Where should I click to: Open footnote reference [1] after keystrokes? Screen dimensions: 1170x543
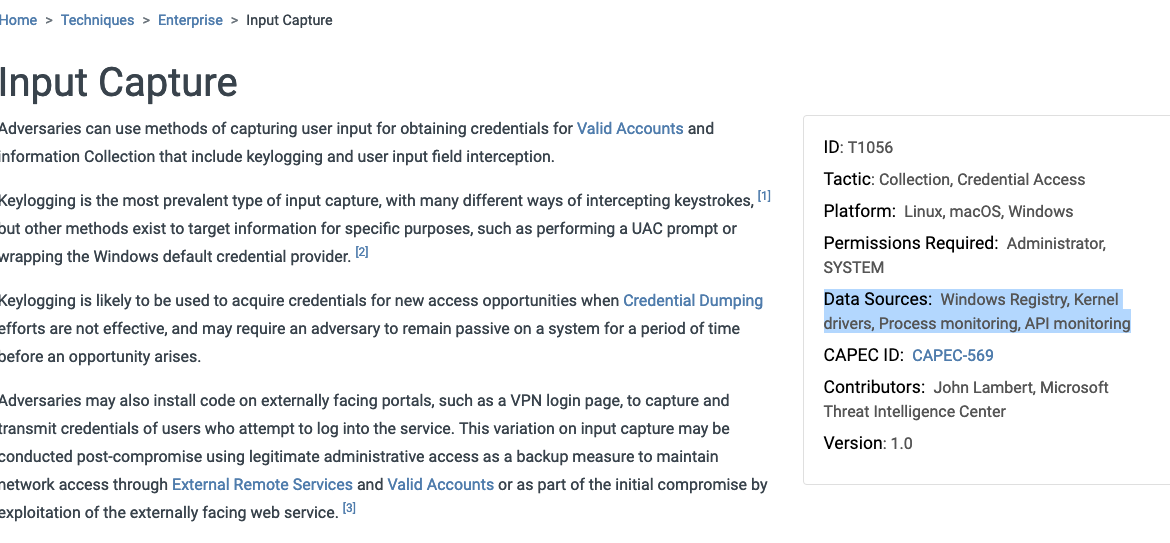point(764,196)
